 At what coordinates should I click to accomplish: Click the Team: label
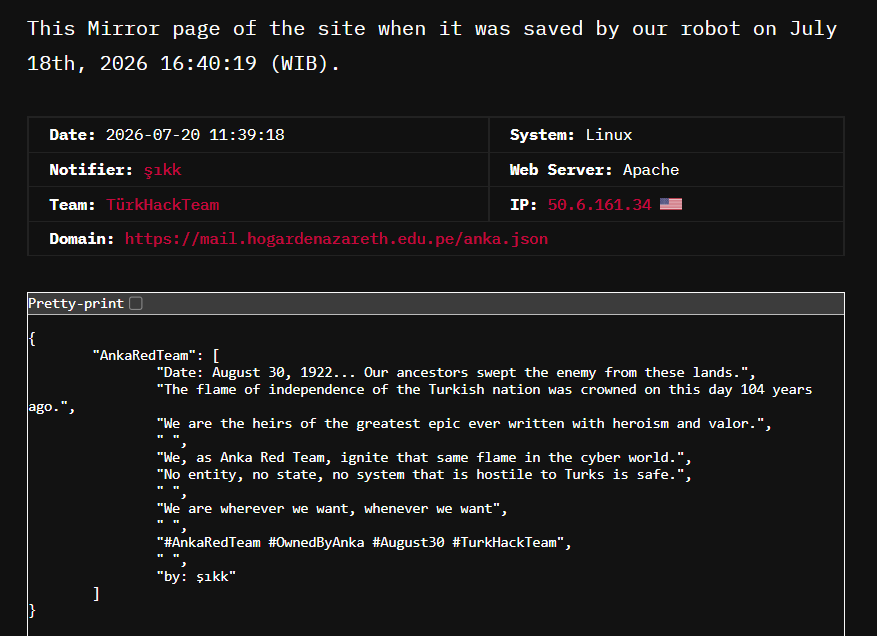coord(72,205)
